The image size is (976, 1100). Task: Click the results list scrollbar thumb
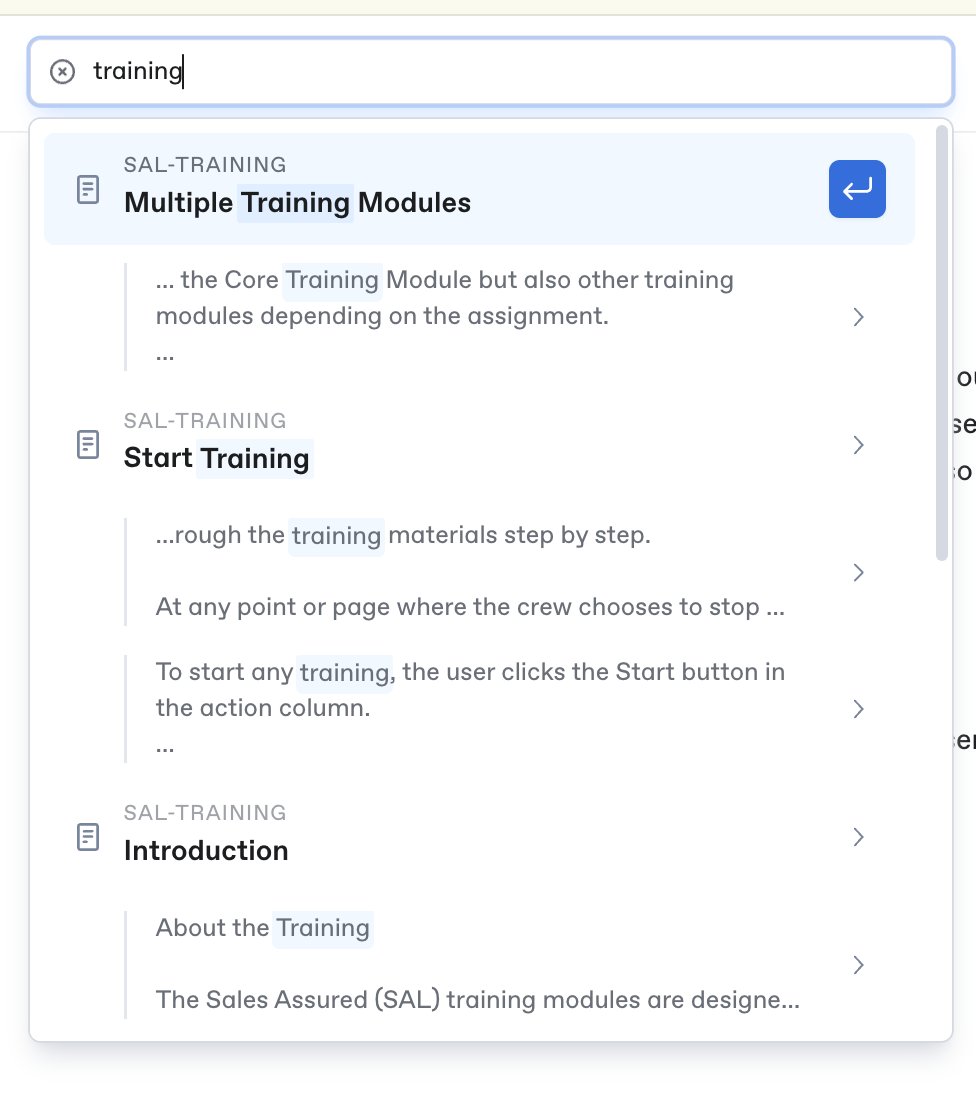[x=942, y=344]
